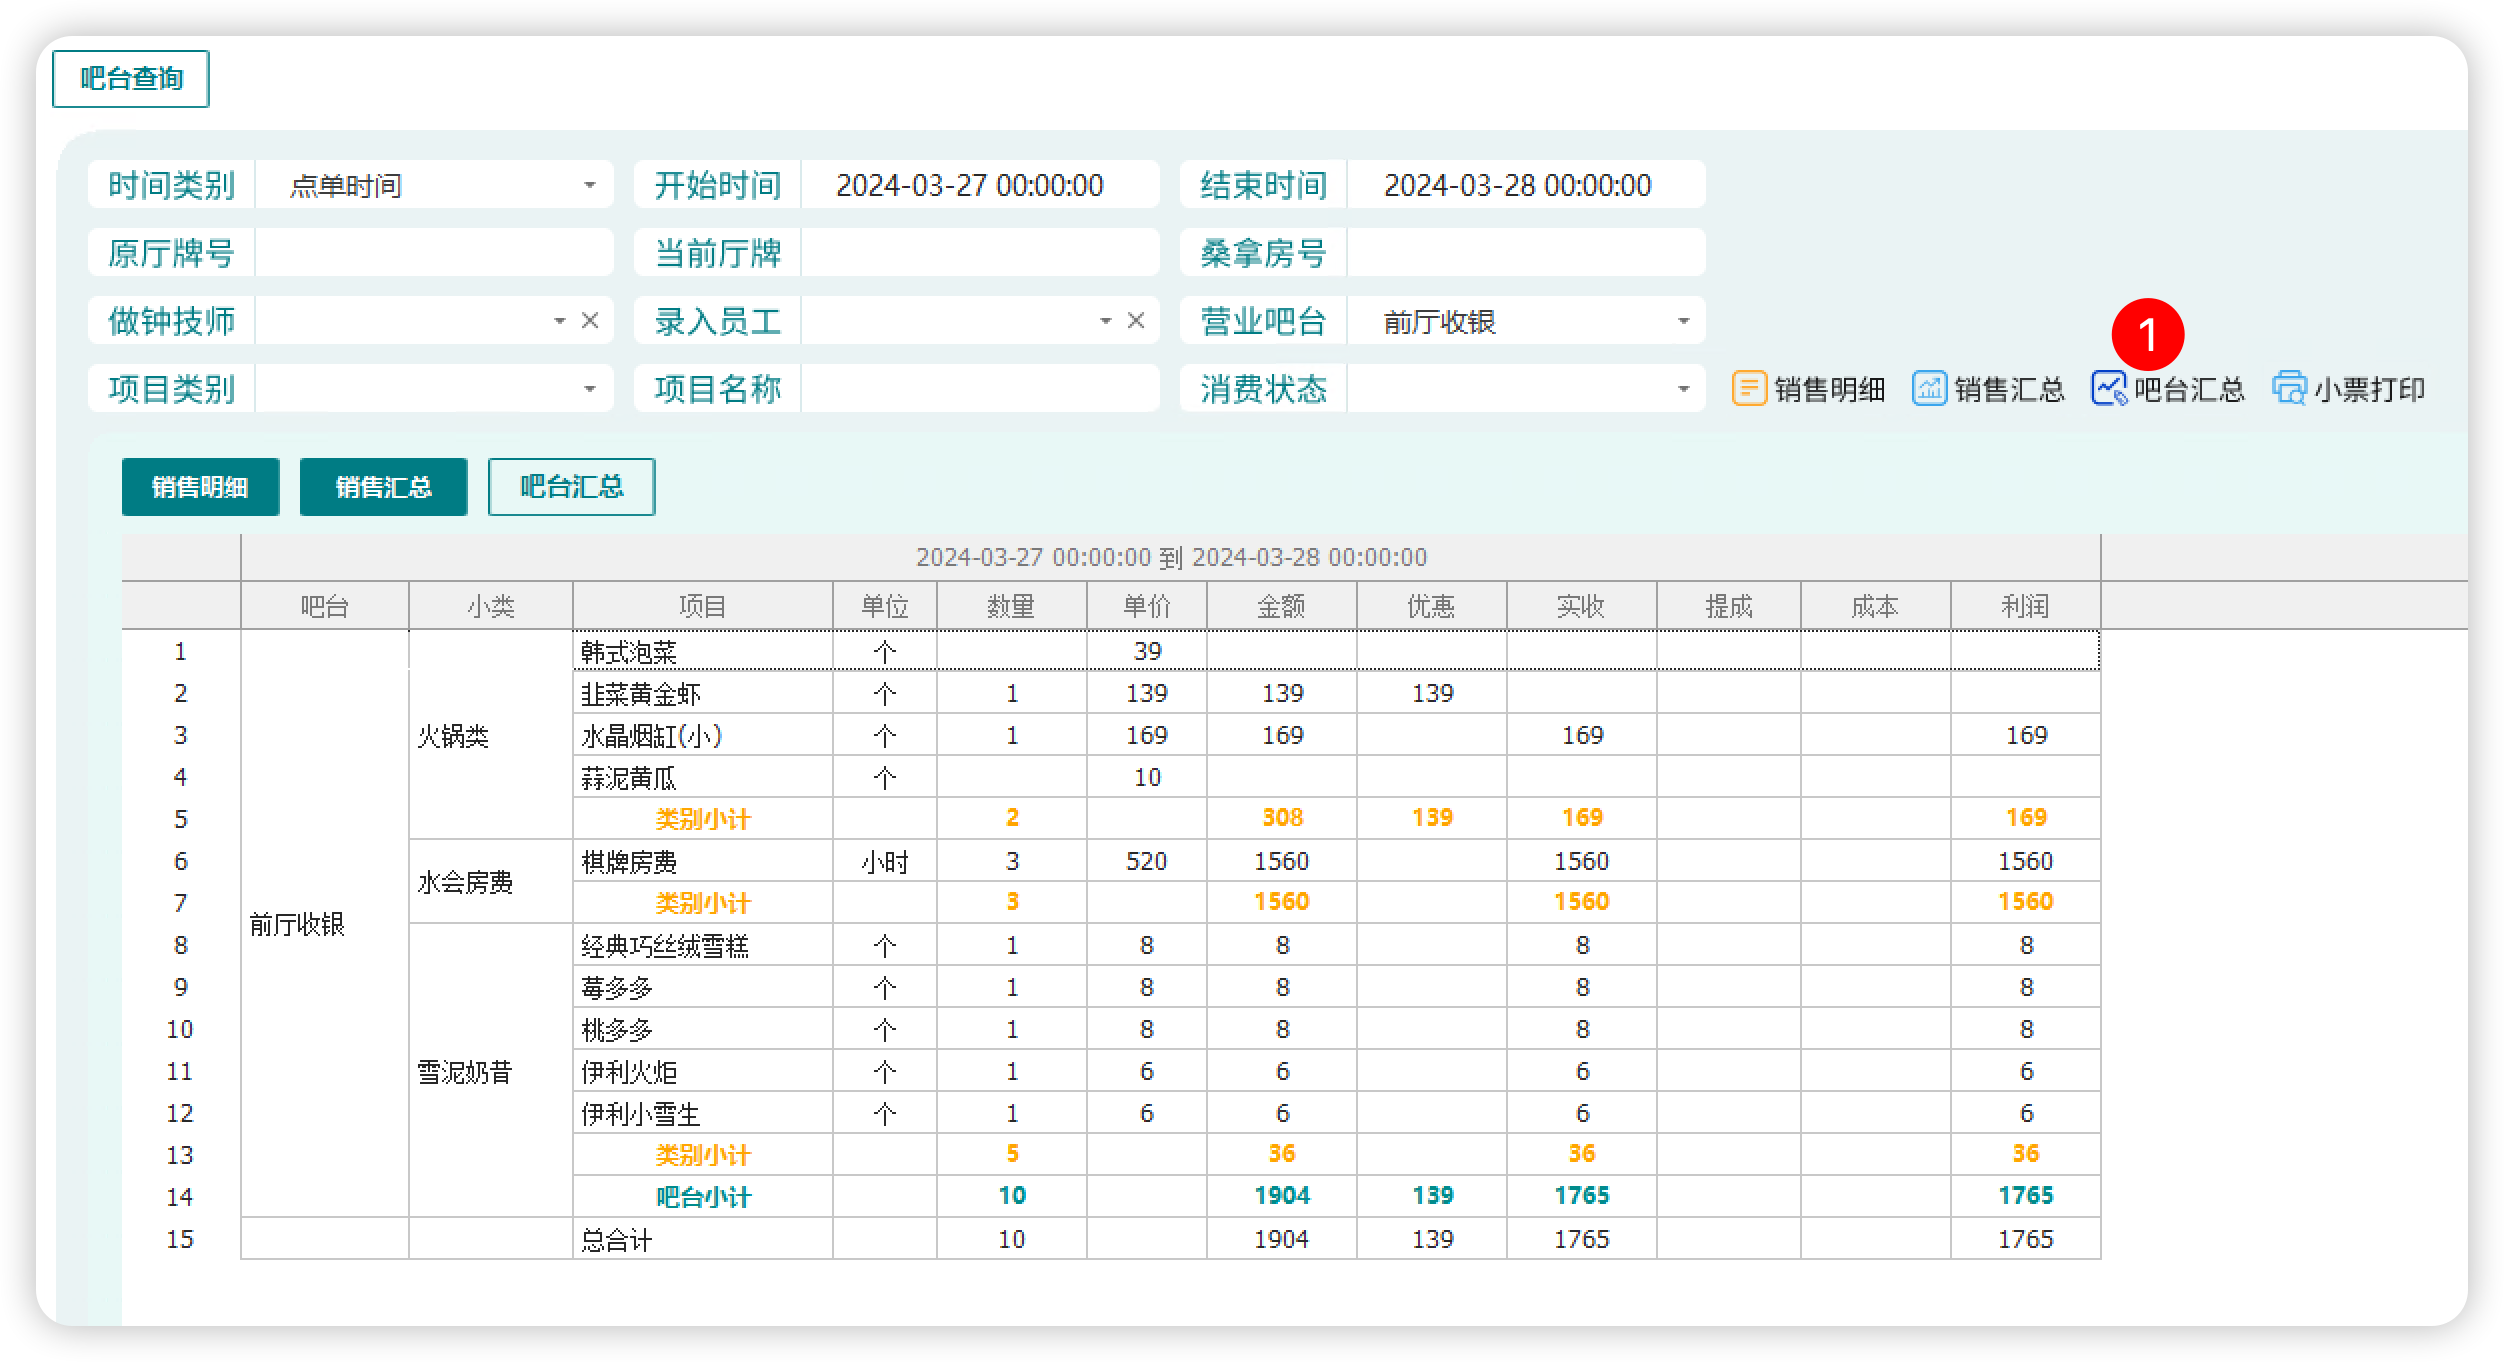Clear the 做钟技师 field with its X
2504x1362 pixels.
(590, 320)
